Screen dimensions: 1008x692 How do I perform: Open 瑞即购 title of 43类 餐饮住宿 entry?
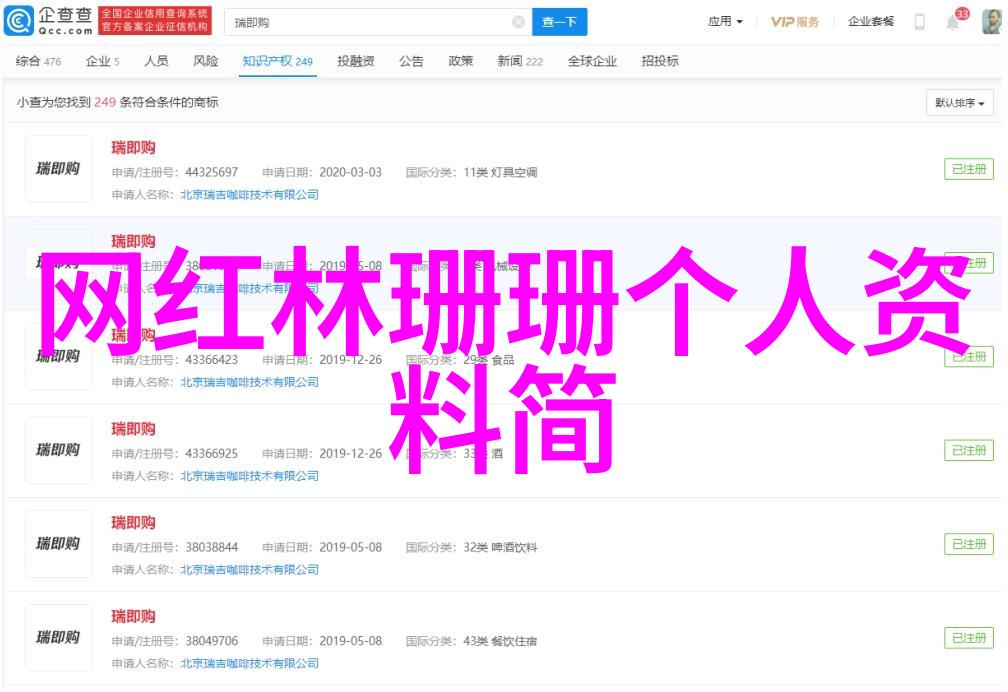click(x=133, y=617)
